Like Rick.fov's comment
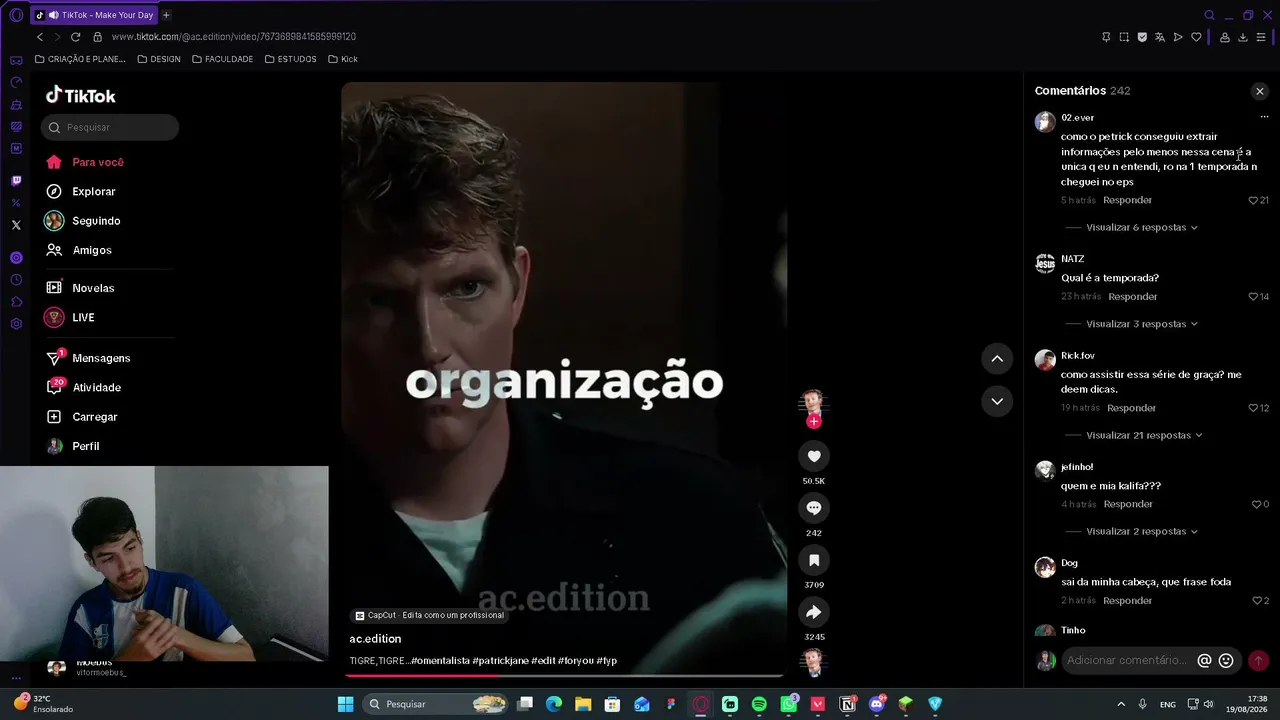 pyautogui.click(x=1253, y=408)
